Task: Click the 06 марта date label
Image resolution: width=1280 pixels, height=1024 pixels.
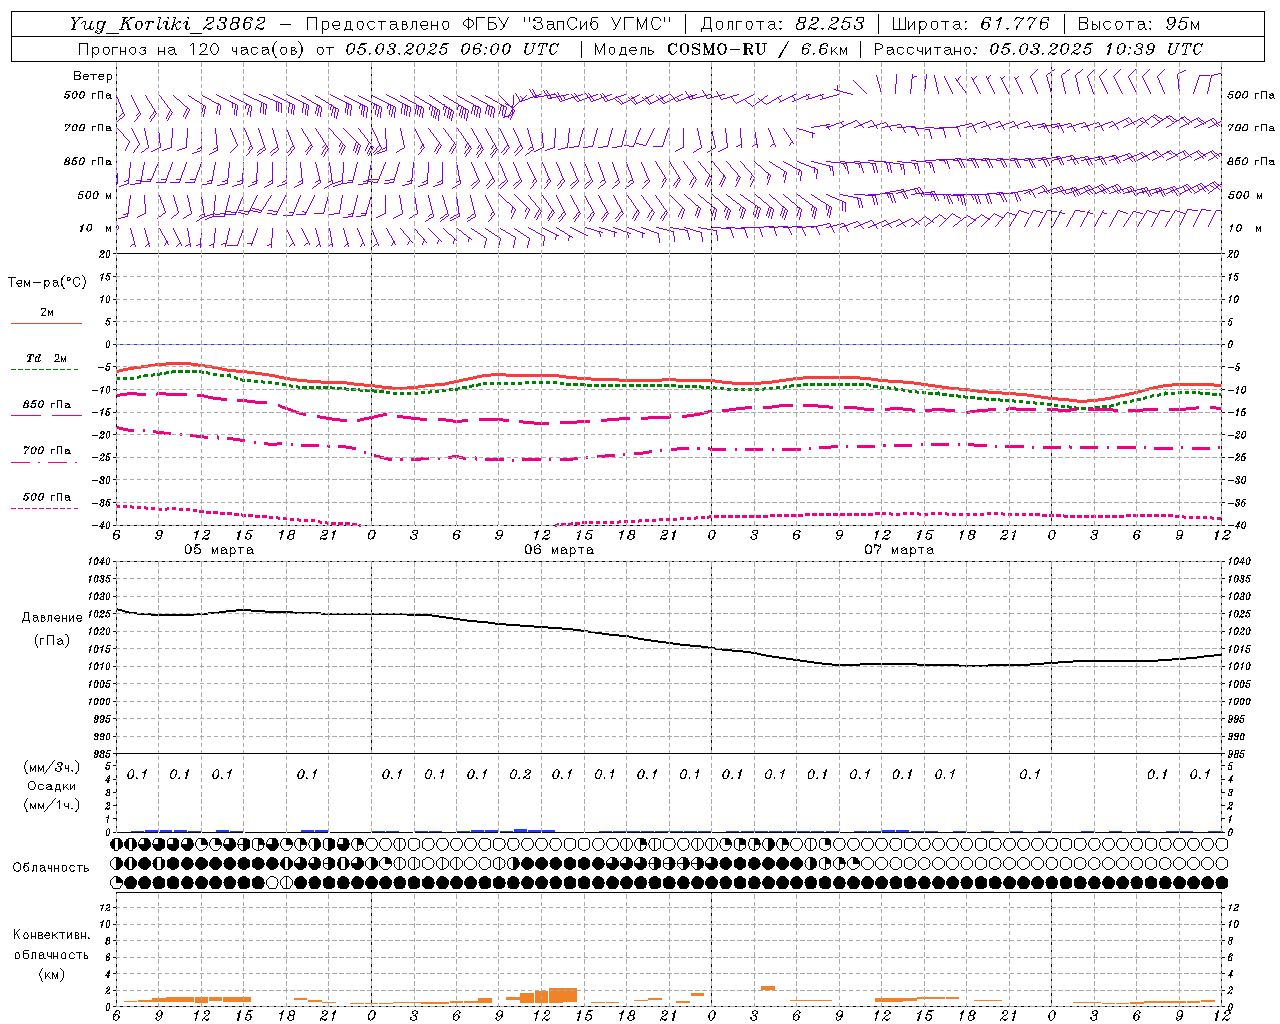Action: click(x=560, y=550)
